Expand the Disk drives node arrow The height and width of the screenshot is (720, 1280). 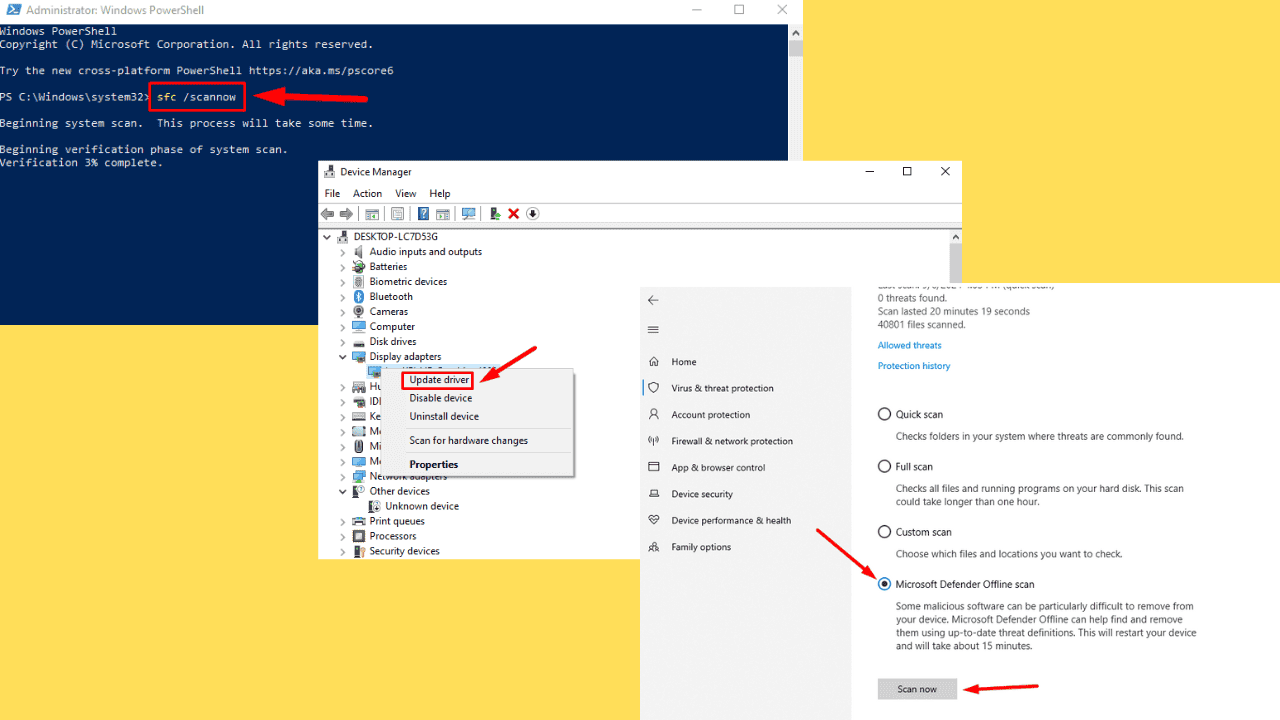(343, 342)
